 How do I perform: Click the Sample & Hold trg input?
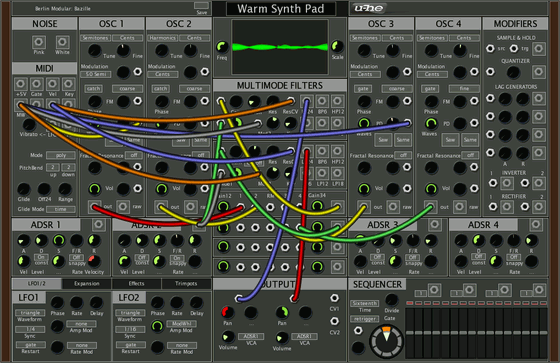514,49
